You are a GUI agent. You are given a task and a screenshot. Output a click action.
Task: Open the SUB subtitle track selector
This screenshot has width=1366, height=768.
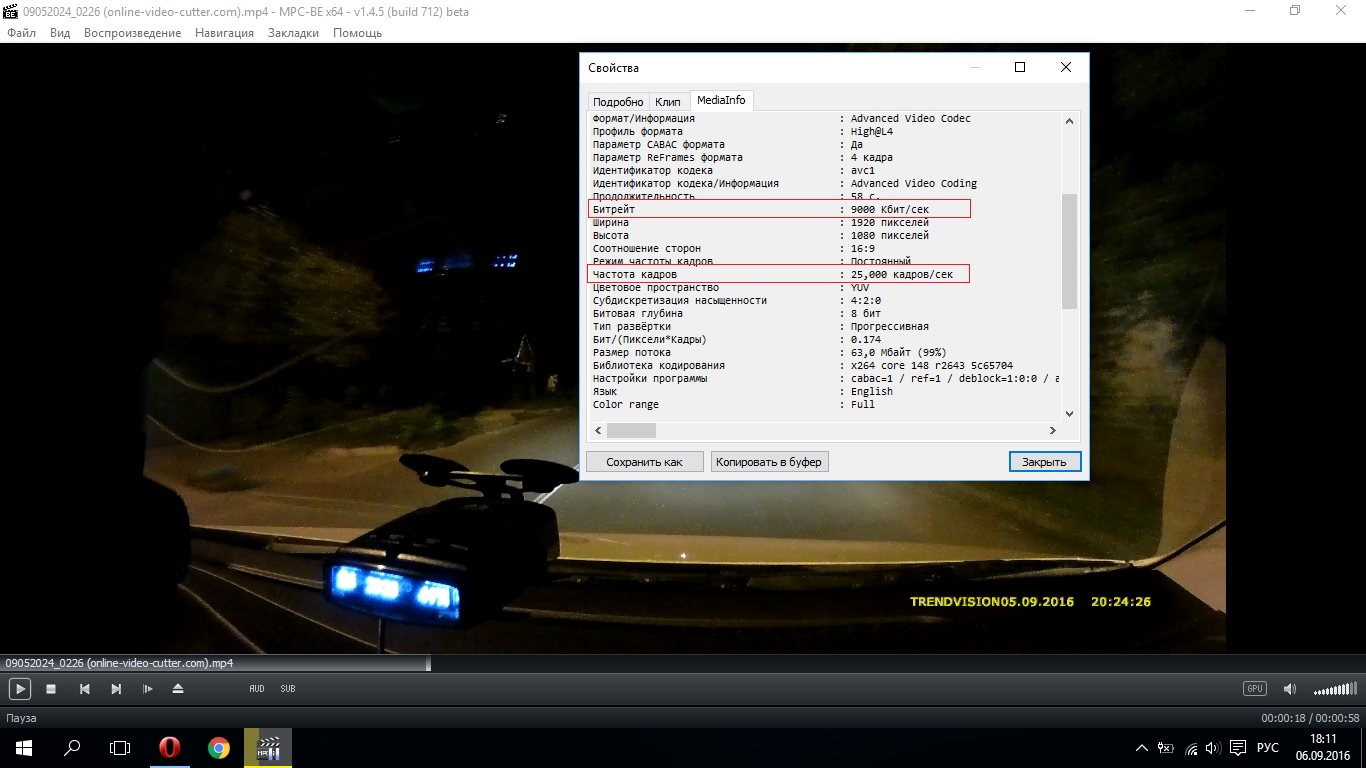(288, 689)
